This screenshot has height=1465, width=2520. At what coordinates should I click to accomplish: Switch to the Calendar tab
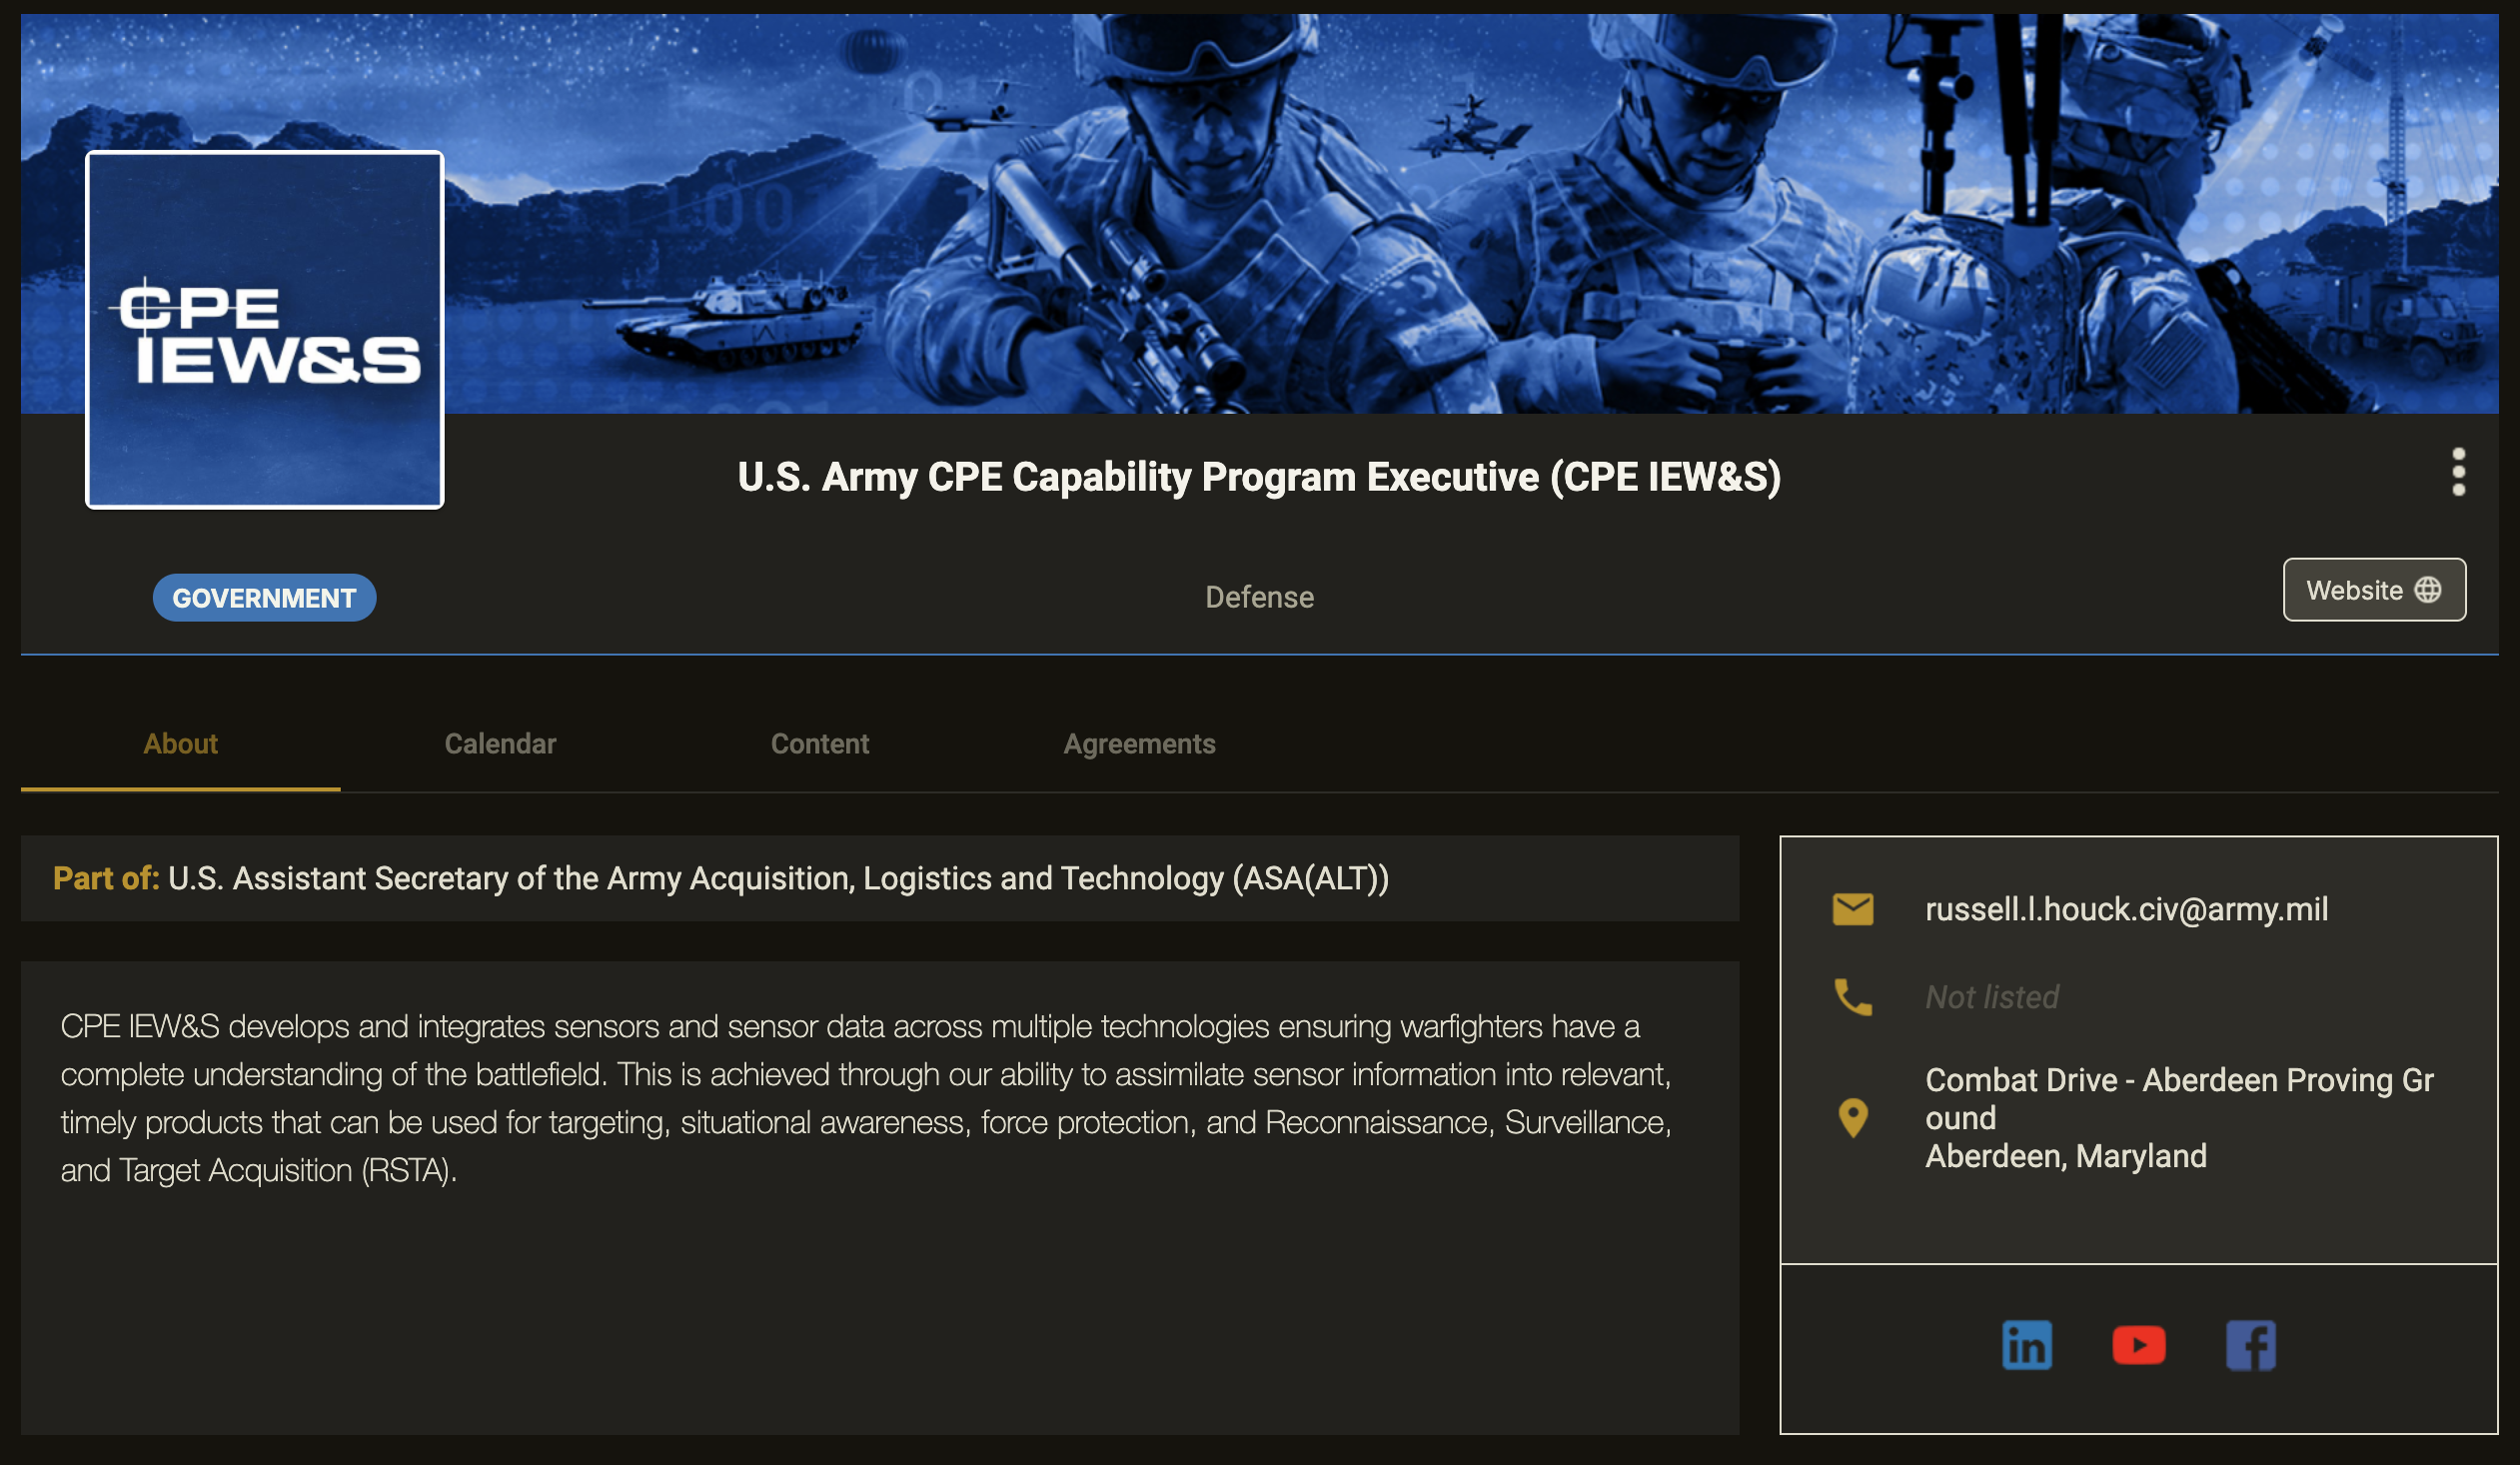(x=500, y=744)
